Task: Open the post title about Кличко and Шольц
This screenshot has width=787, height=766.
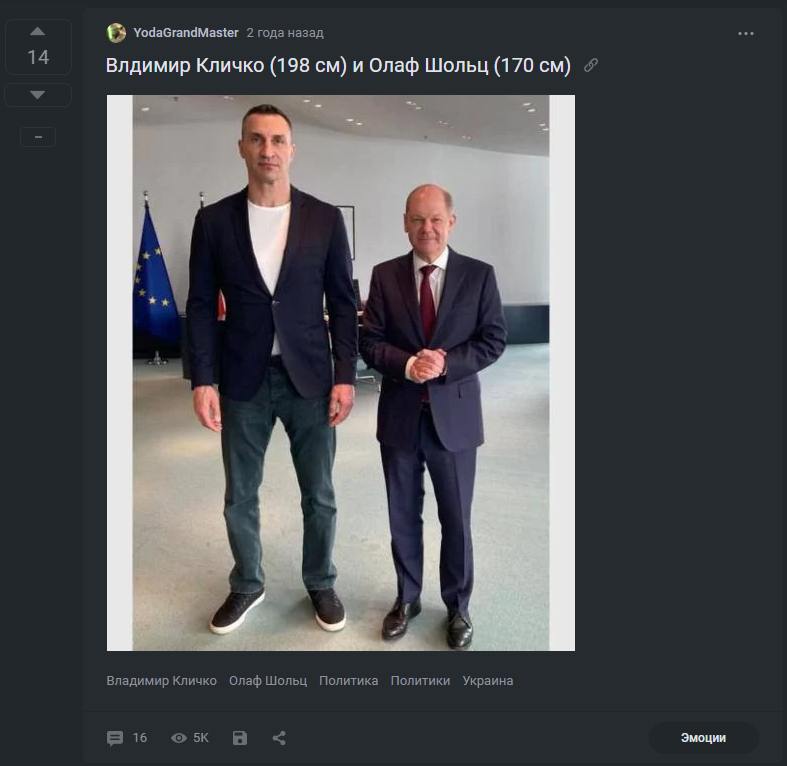Action: pos(338,66)
